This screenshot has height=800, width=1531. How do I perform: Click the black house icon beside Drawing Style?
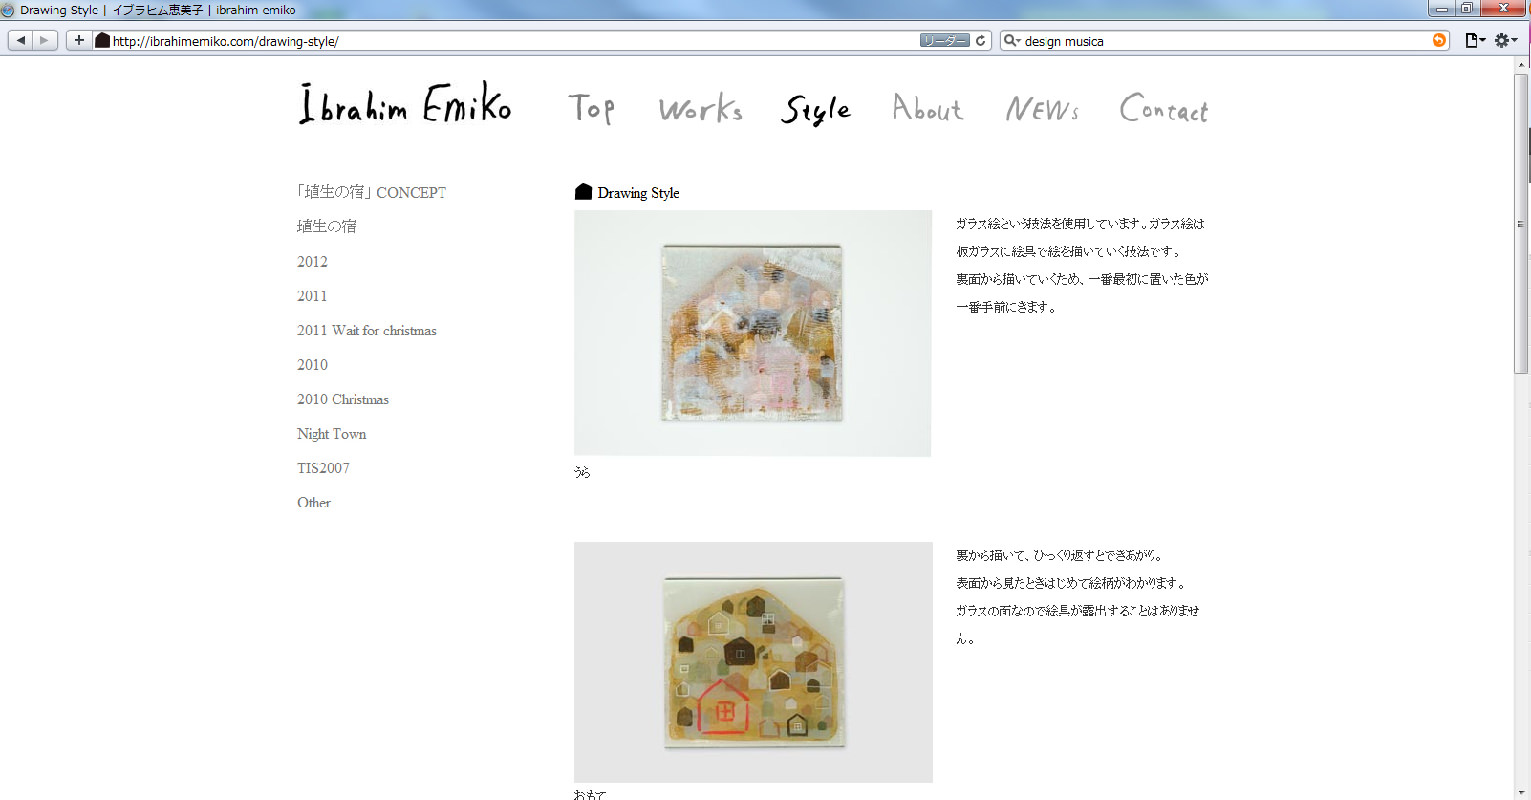coord(583,191)
